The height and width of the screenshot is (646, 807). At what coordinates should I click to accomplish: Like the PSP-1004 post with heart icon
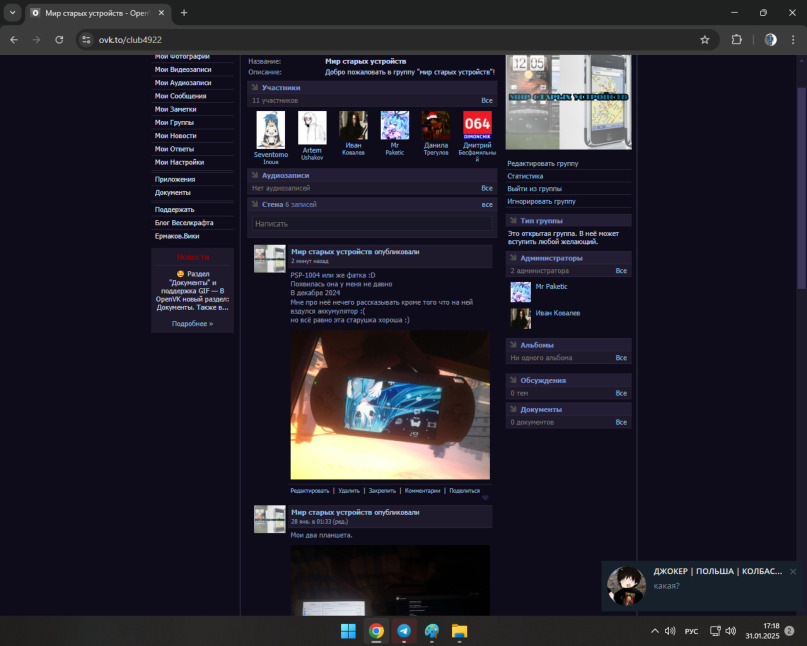coord(485,498)
